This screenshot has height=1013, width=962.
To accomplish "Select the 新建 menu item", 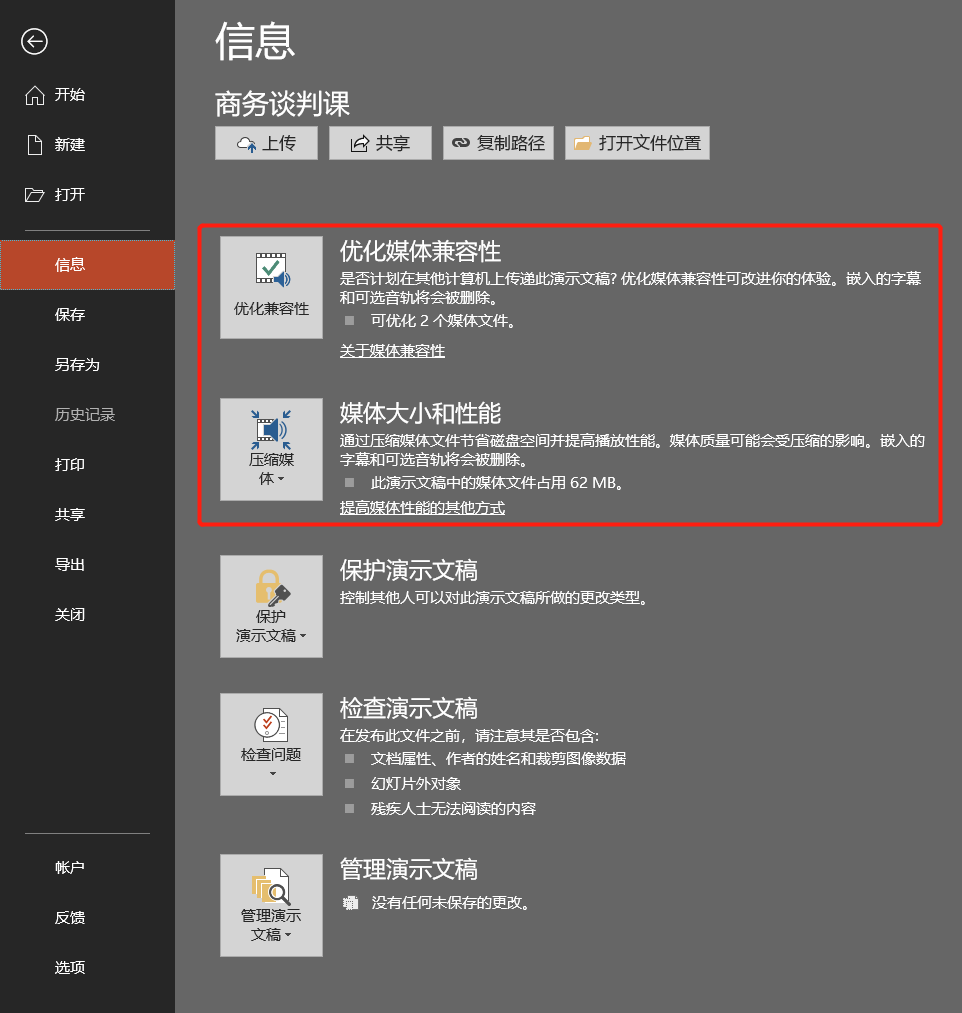I will point(87,145).
